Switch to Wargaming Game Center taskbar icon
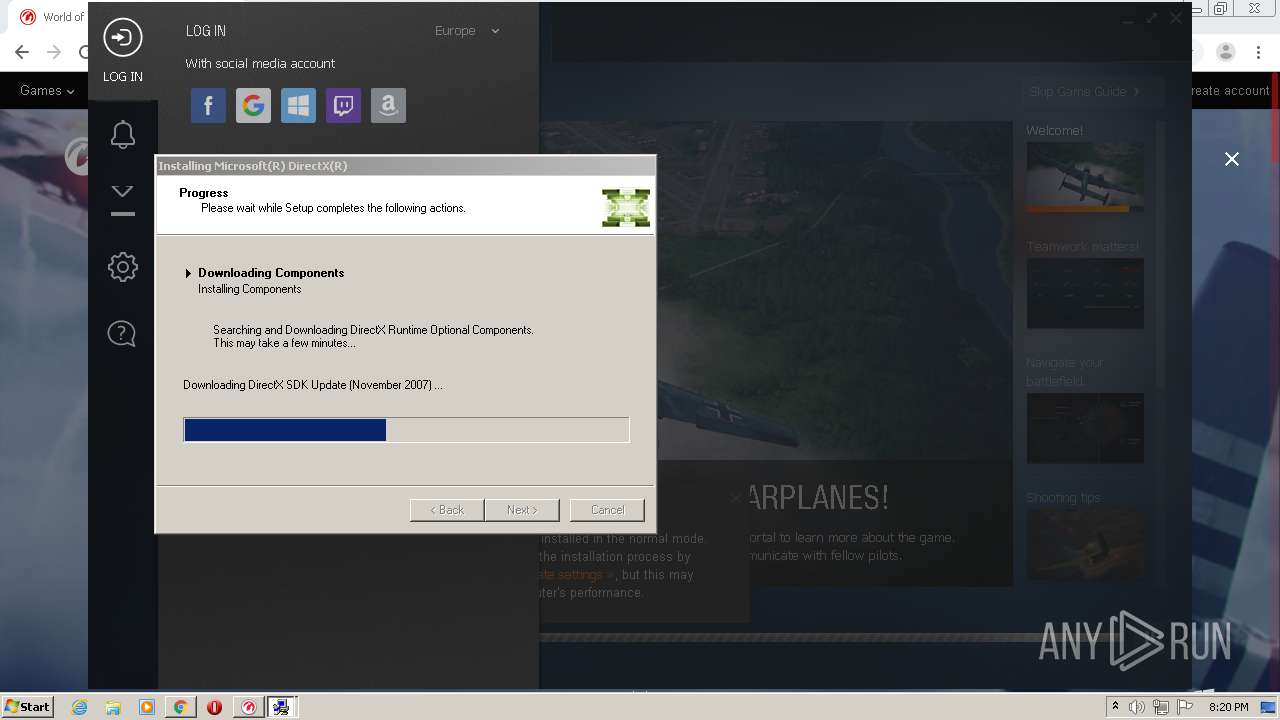Viewport: 1280px width, 720px height. click(248, 707)
